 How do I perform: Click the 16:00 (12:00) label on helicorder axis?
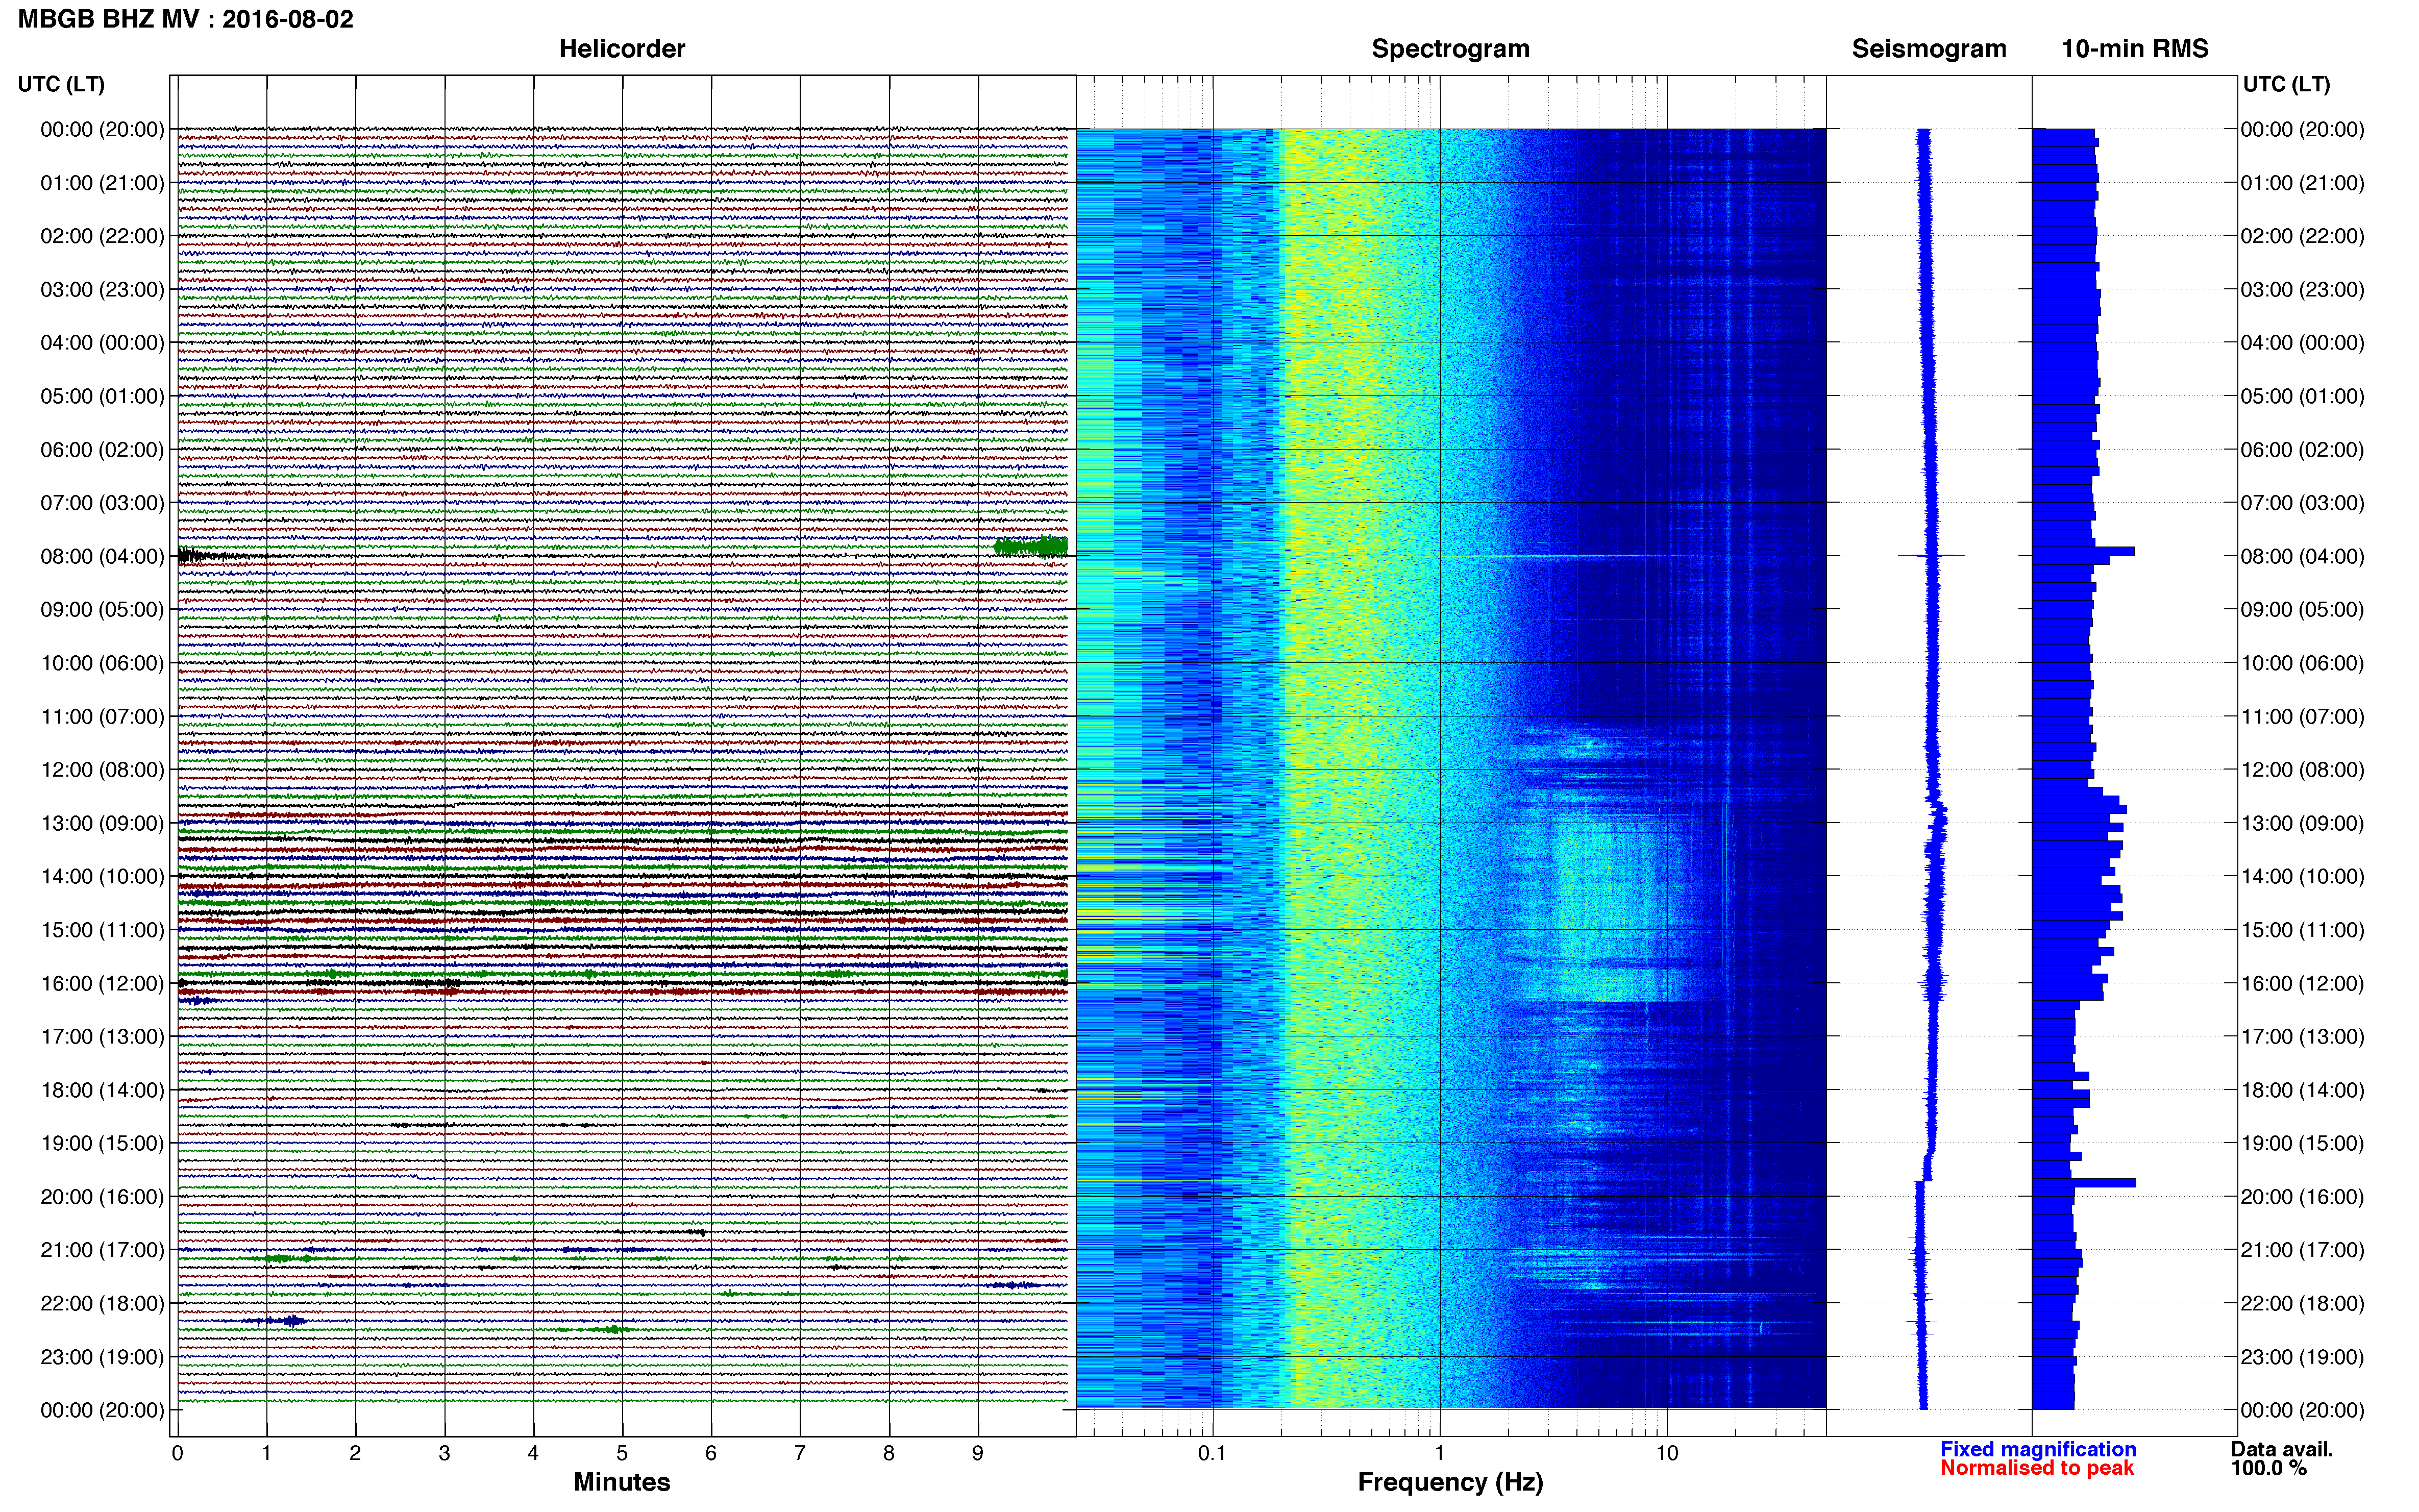tap(102, 983)
